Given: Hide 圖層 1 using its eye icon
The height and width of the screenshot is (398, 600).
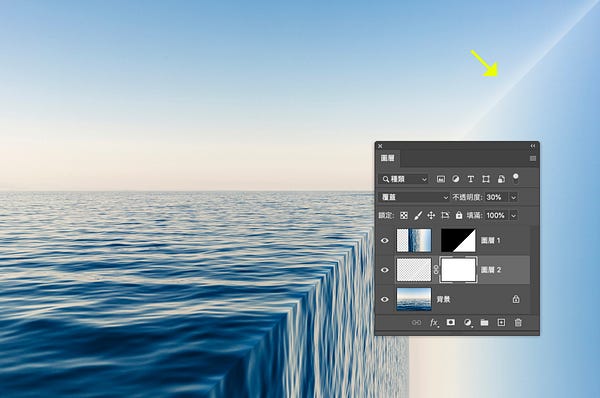Looking at the screenshot, I should (x=385, y=240).
